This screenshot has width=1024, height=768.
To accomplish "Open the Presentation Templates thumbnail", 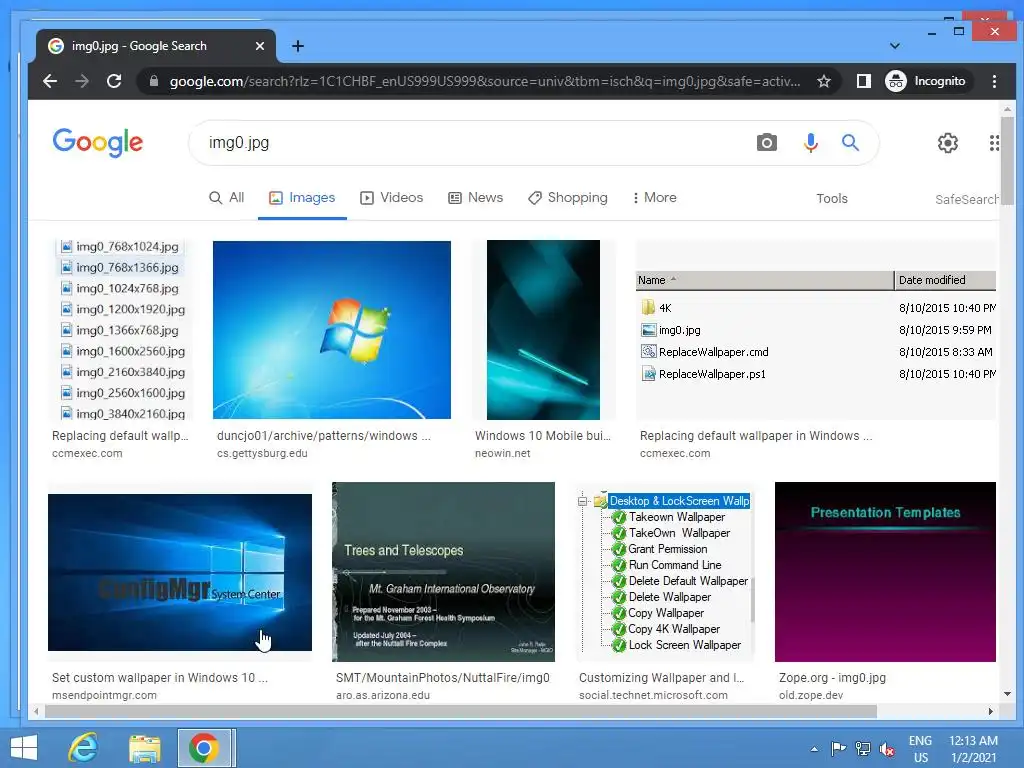I will [885, 572].
